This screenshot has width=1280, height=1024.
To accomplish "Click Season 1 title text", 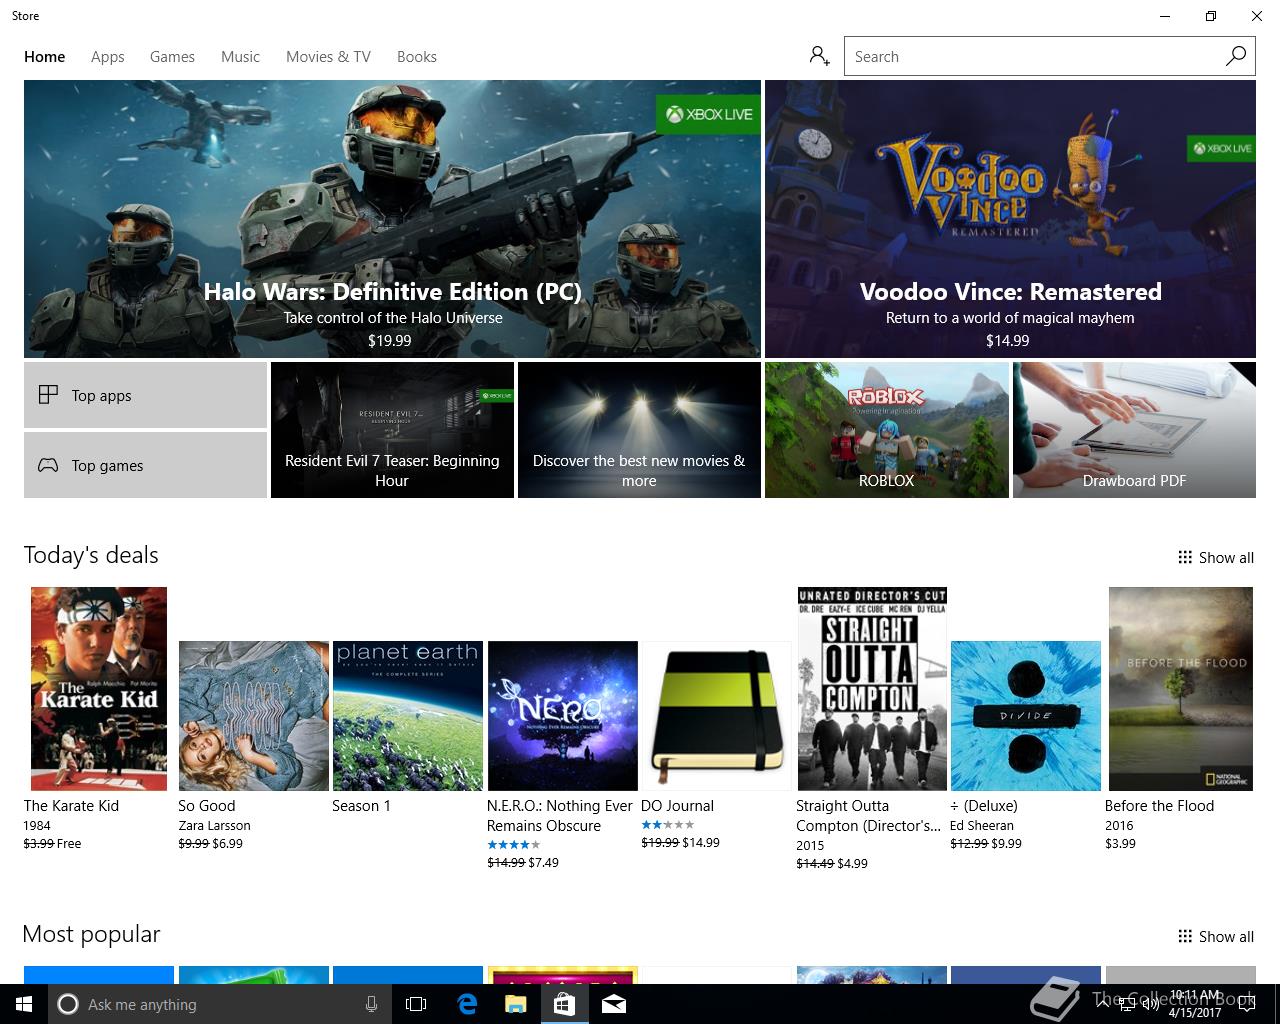I will [x=361, y=806].
